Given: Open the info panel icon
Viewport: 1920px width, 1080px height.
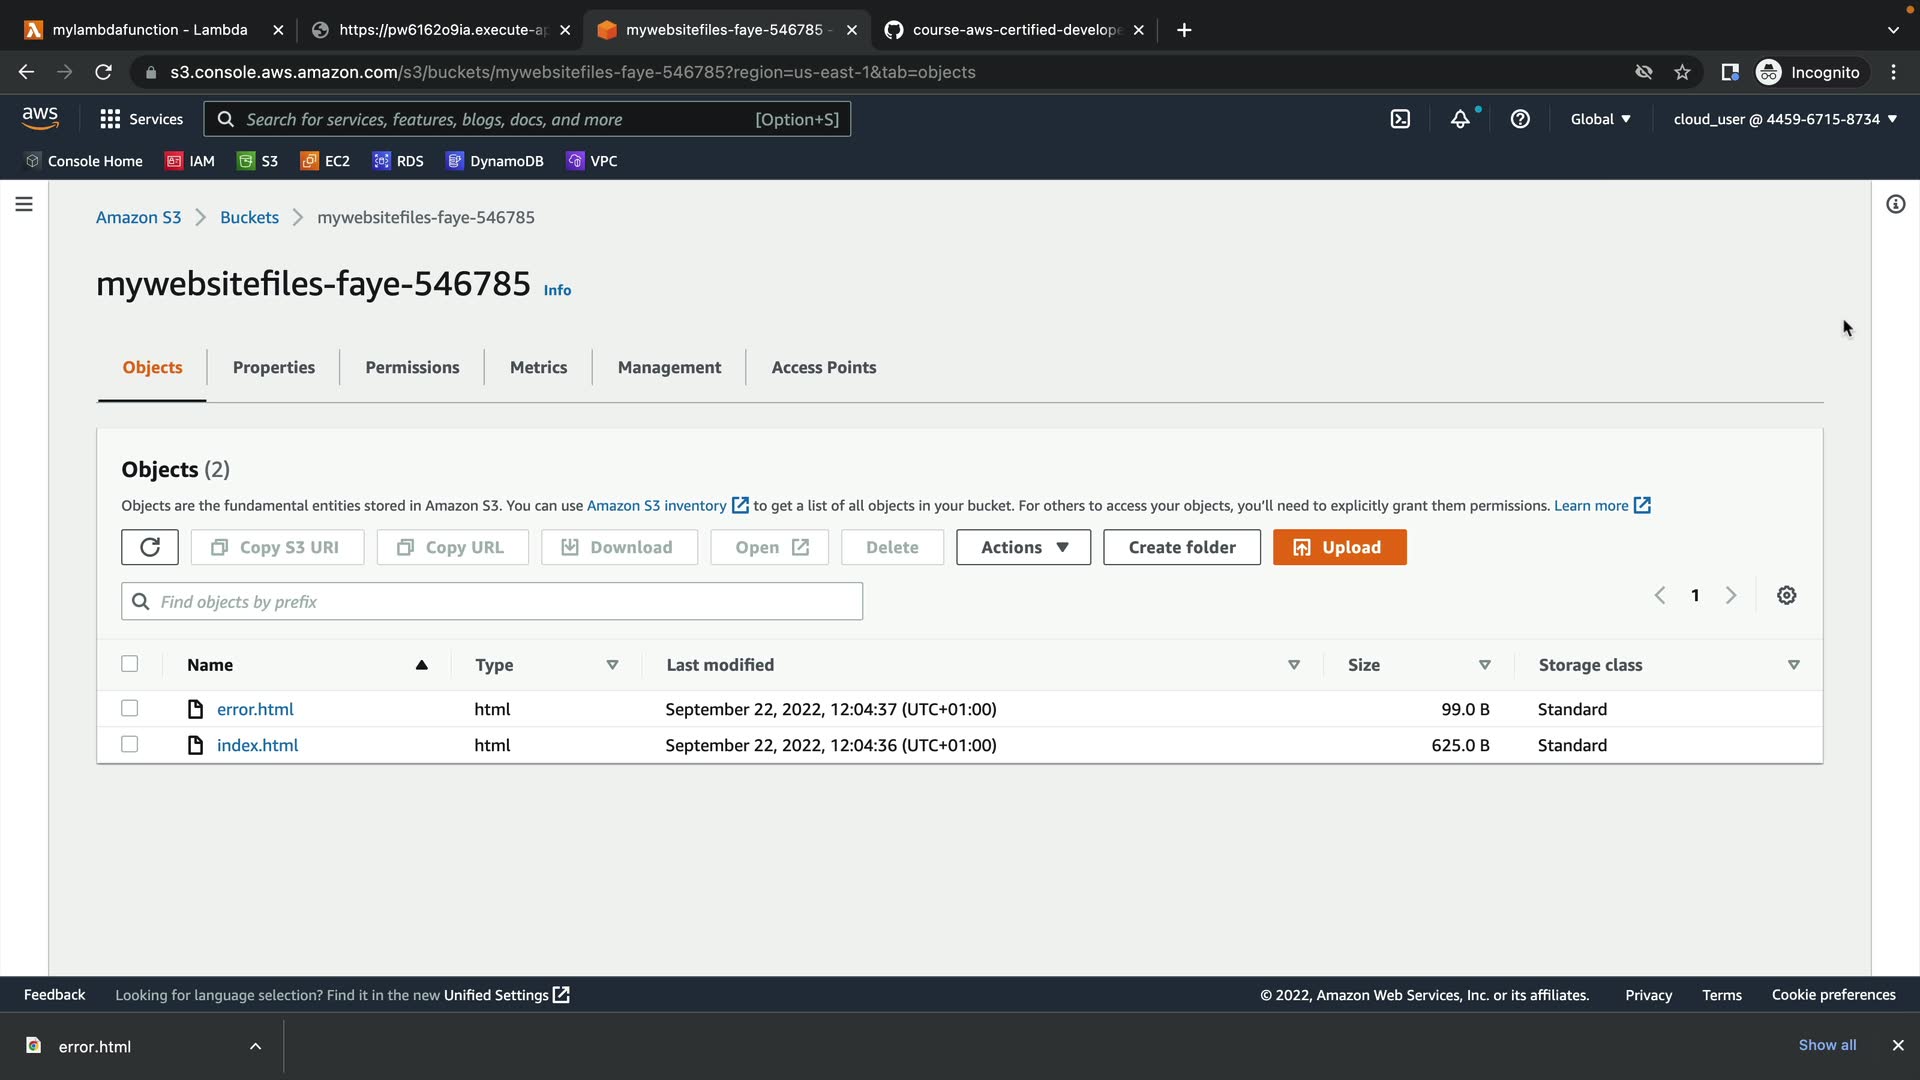Looking at the screenshot, I should tap(1895, 204).
